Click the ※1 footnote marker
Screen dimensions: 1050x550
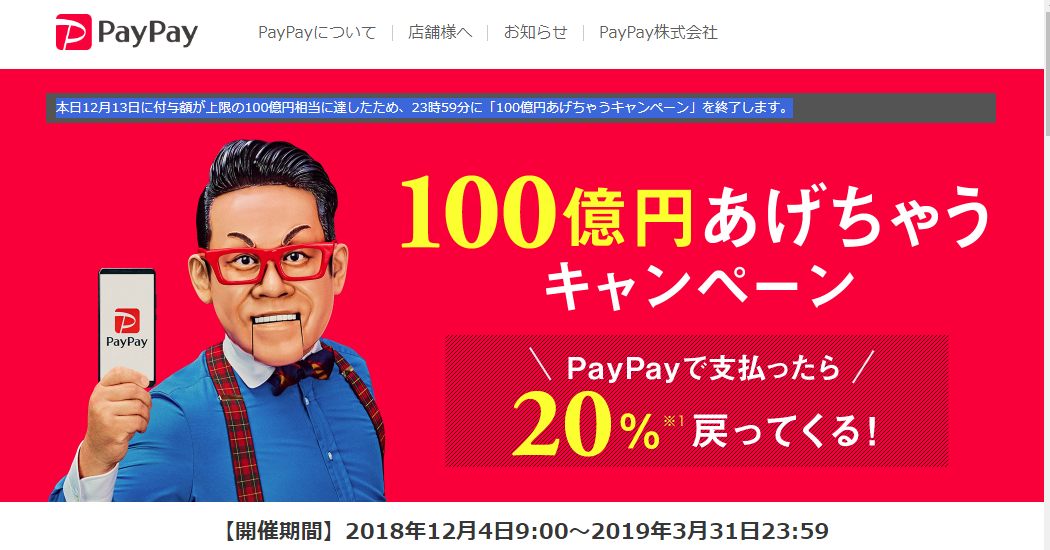(674, 421)
